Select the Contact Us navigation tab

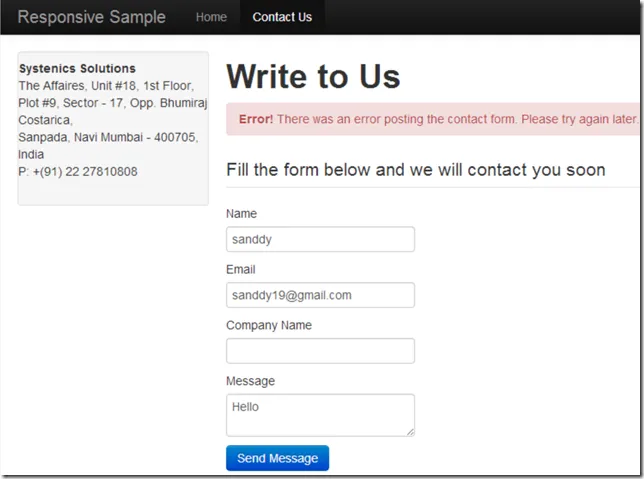click(282, 17)
